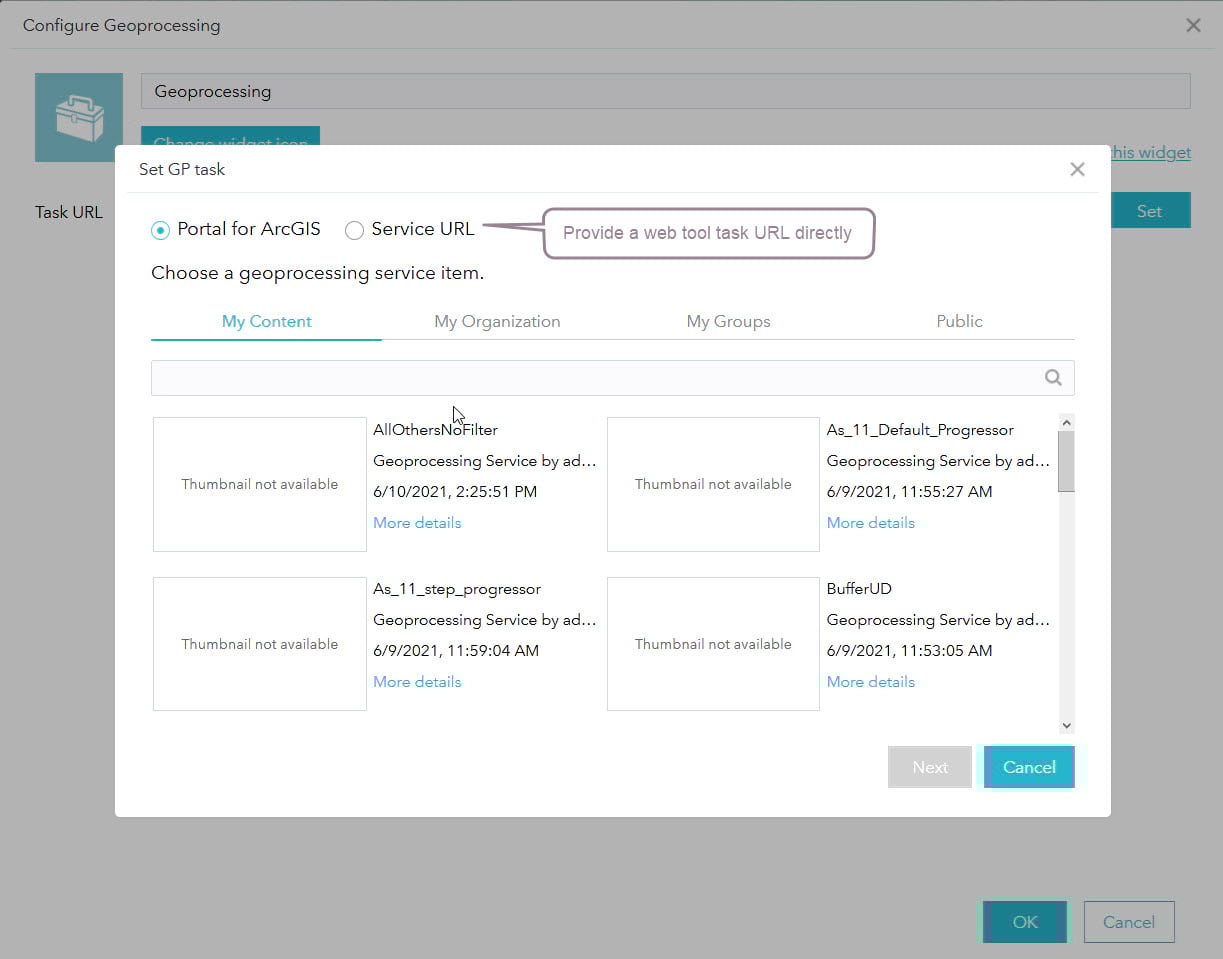Click the Next button
Screen dimensions: 1223x959
click(x=929, y=767)
